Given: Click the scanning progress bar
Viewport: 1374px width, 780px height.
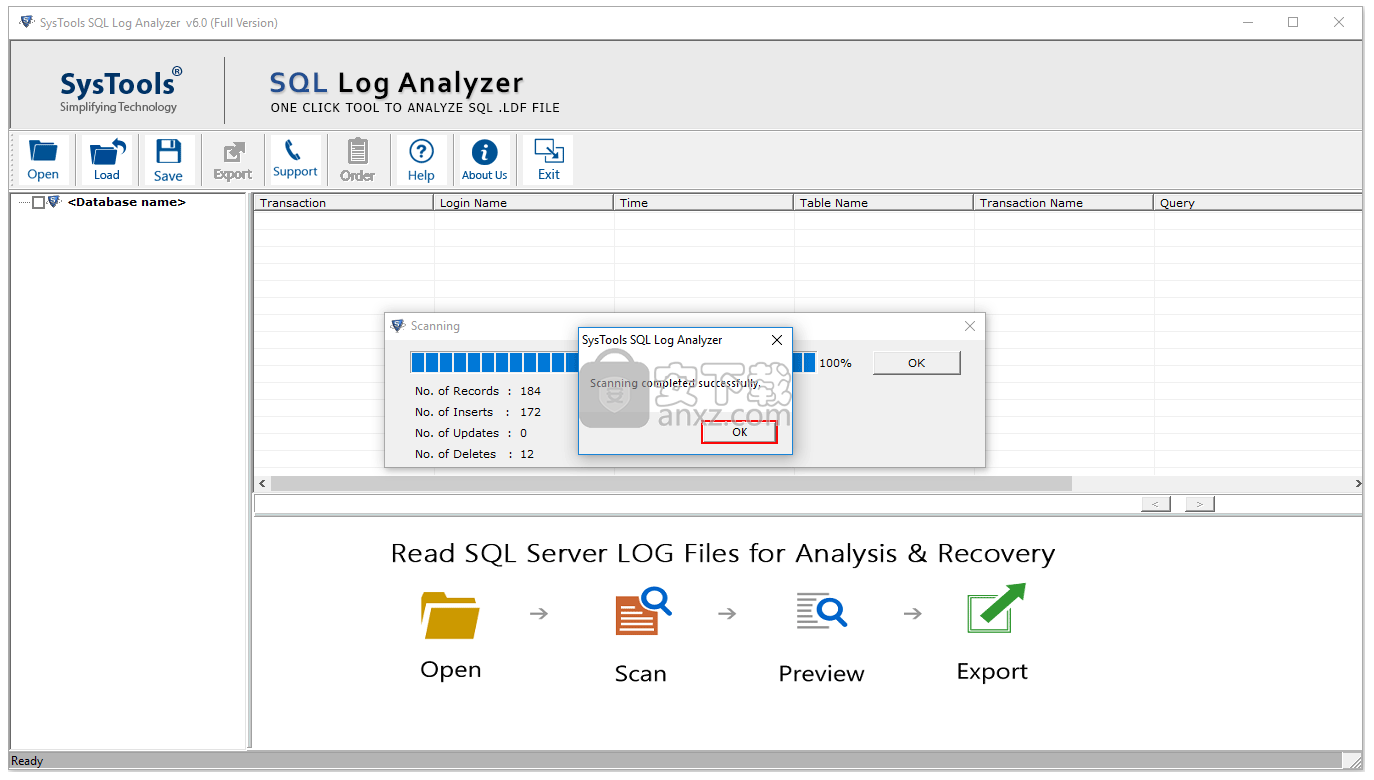Looking at the screenshot, I should click(613, 362).
